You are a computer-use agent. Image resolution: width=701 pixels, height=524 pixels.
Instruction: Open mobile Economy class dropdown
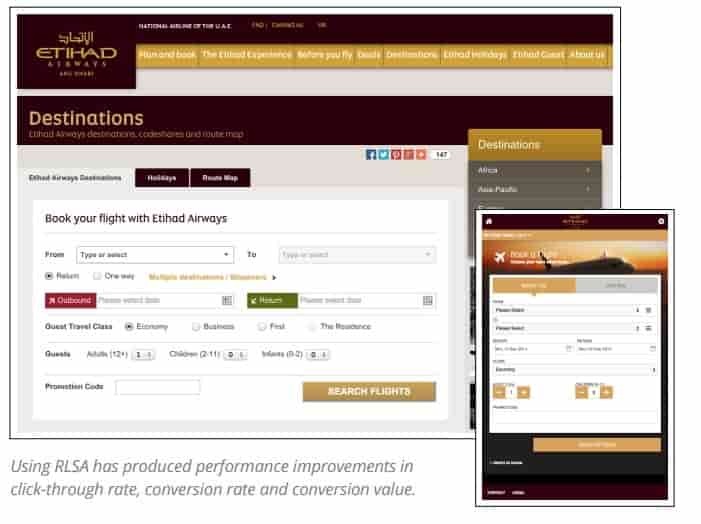tap(574, 370)
